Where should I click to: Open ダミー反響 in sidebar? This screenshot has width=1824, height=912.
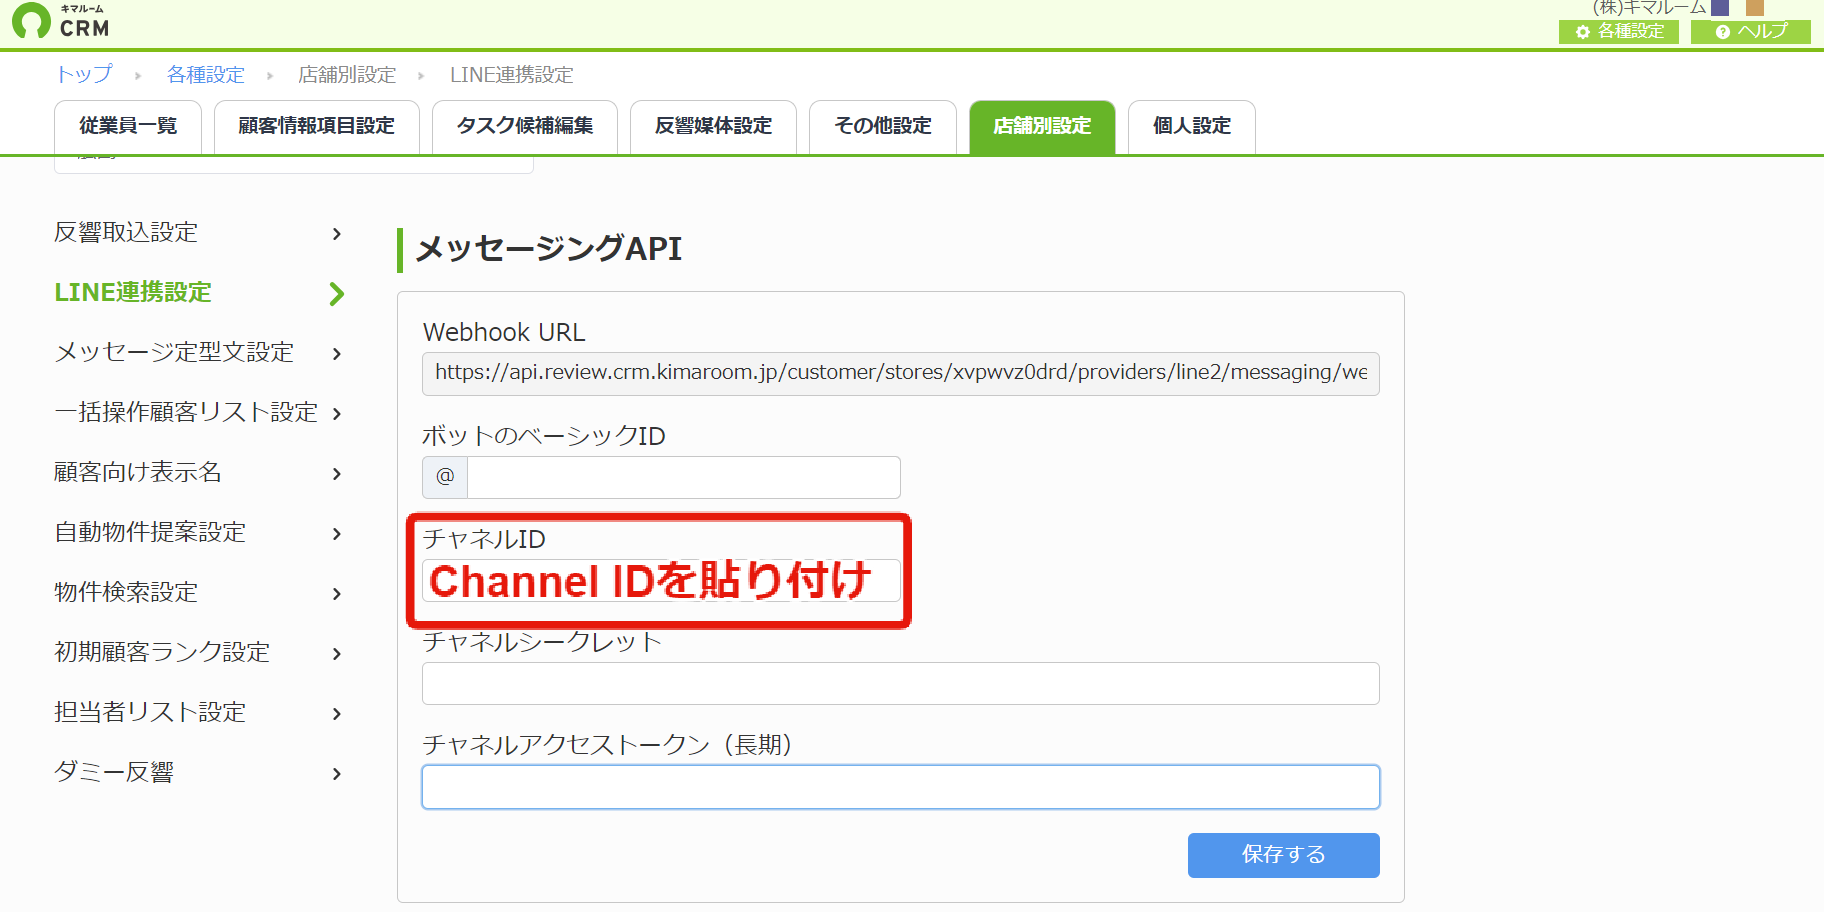(x=114, y=772)
